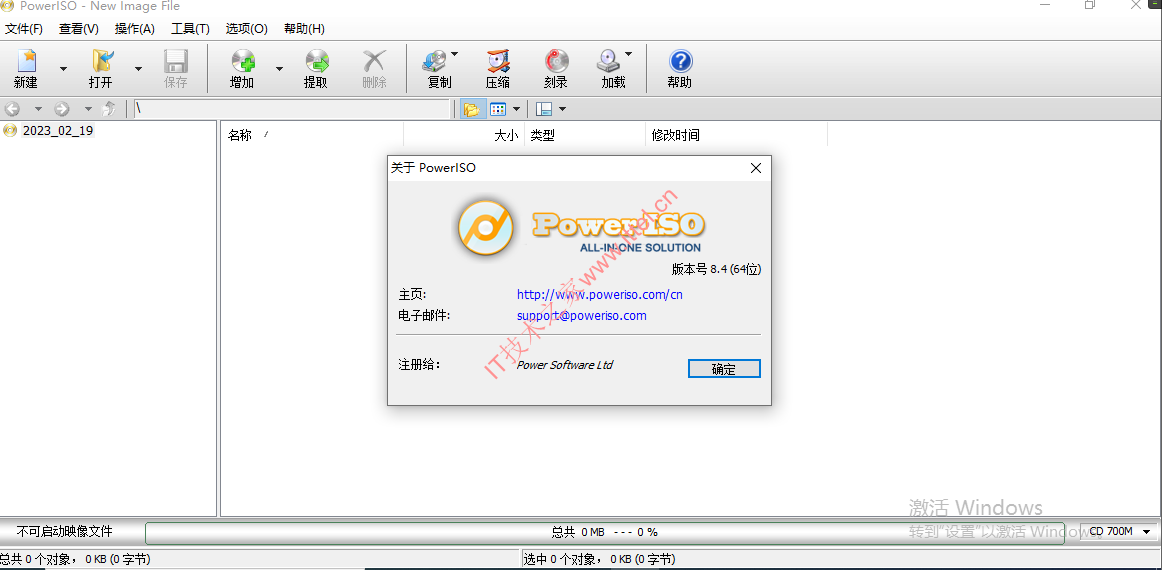Viewport: 1162px width, 570px height.
Task: Click the Up one level icon
Action: click(x=110, y=109)
